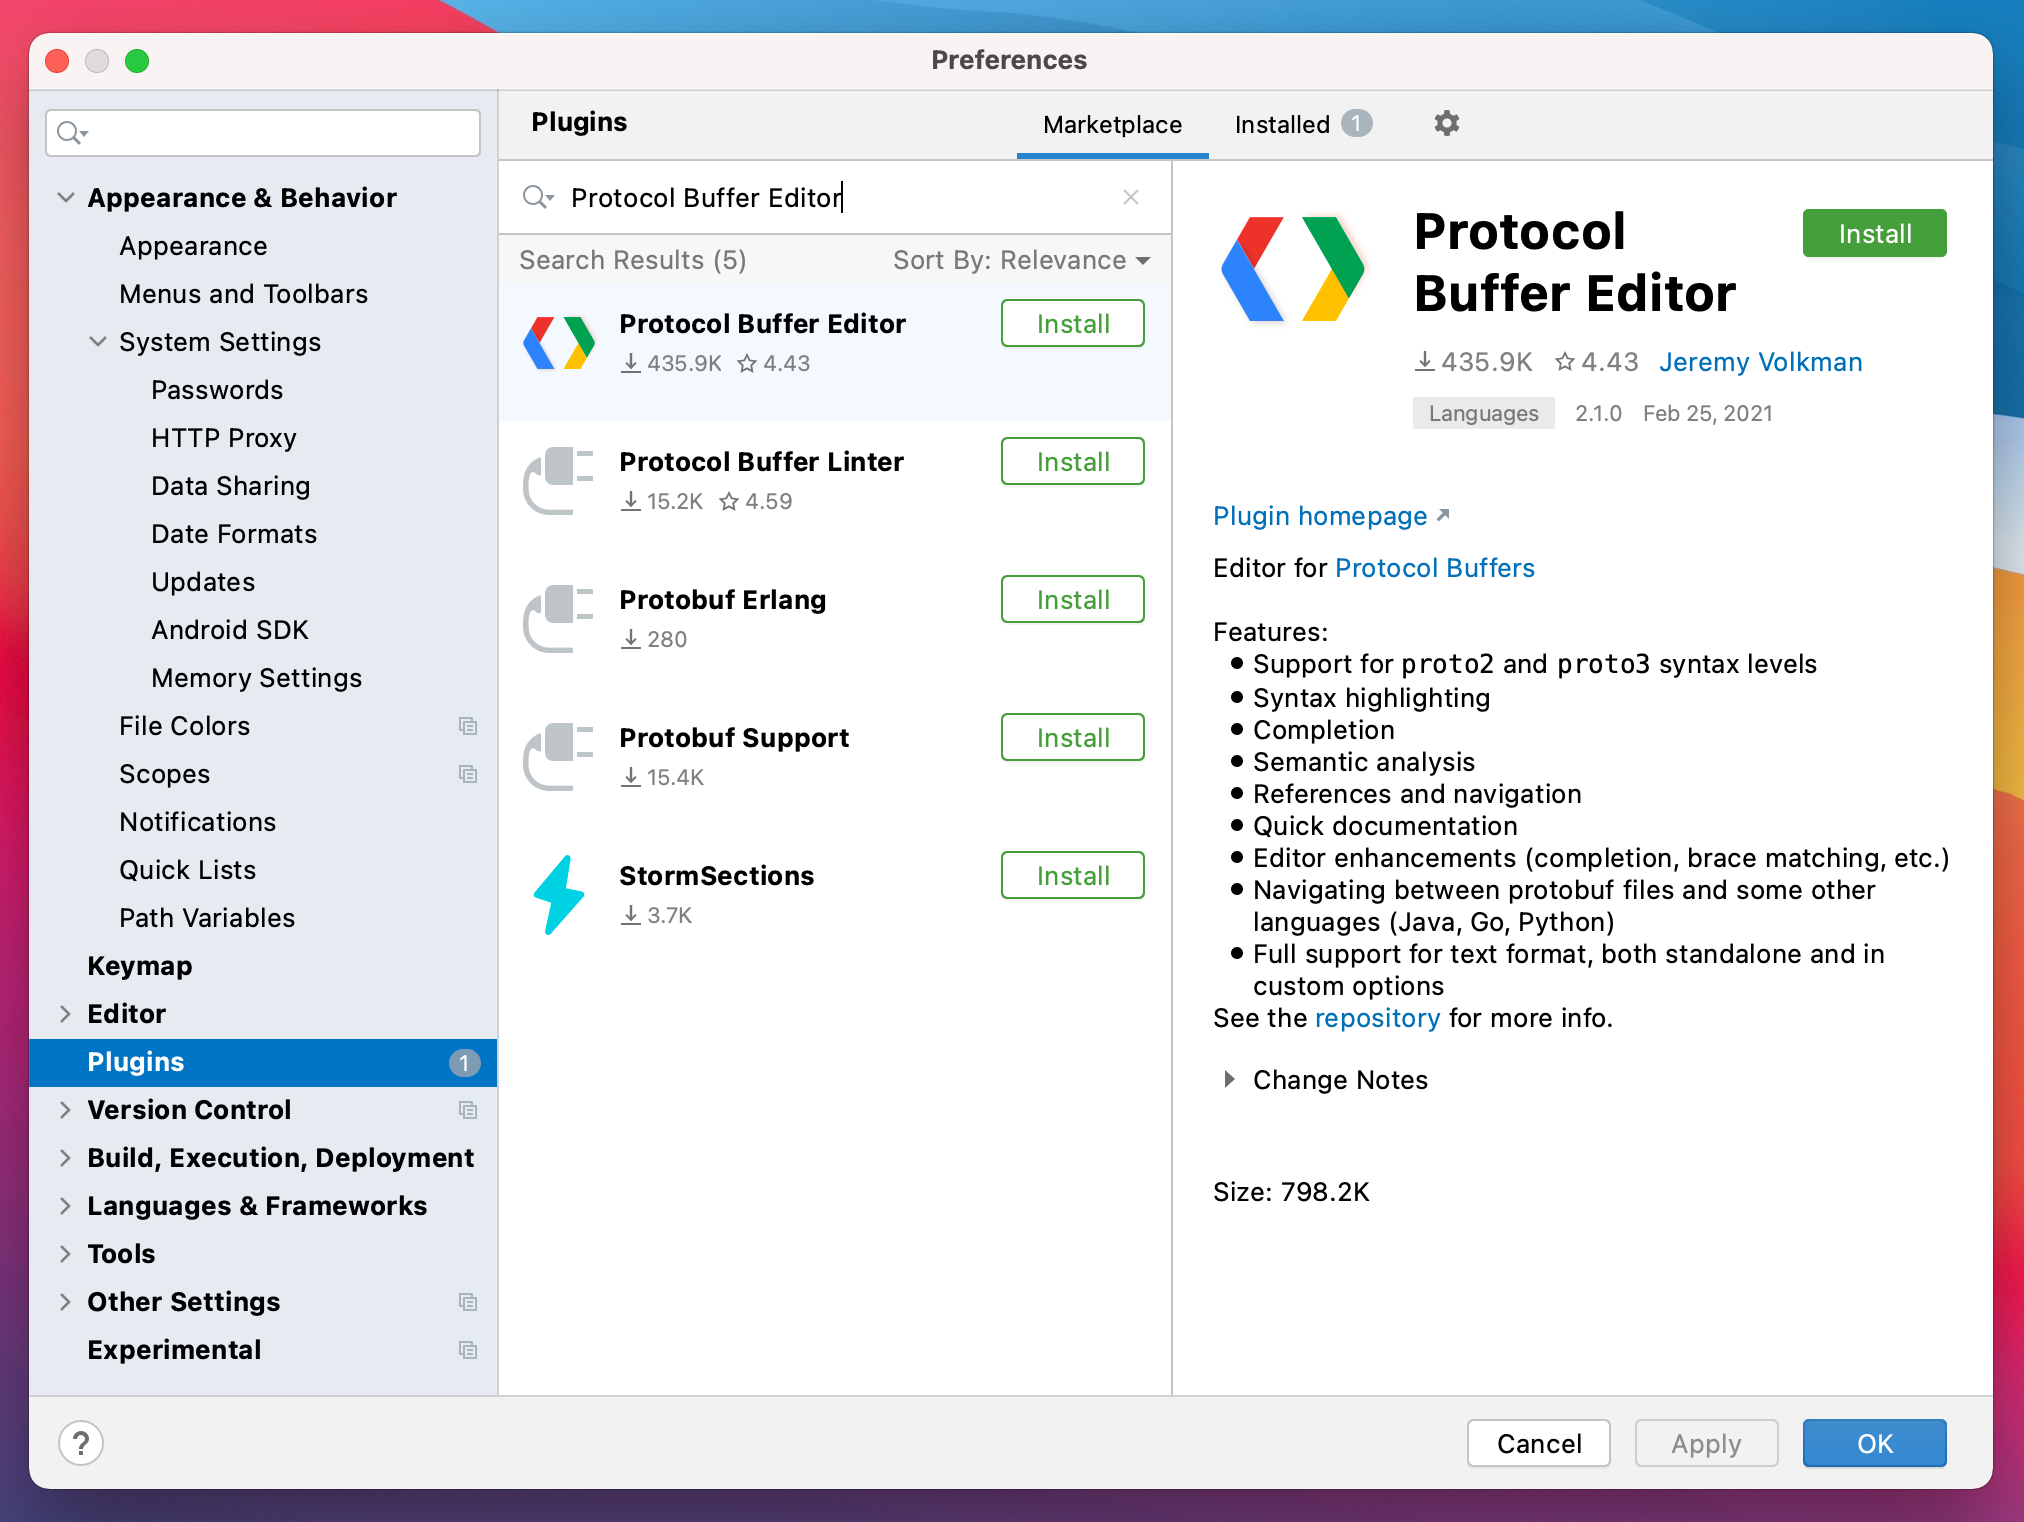Click the Protocol Buffer Editor logo in results list
Viewport: 2024px width, 1522px height.
[x=559, y=343]
